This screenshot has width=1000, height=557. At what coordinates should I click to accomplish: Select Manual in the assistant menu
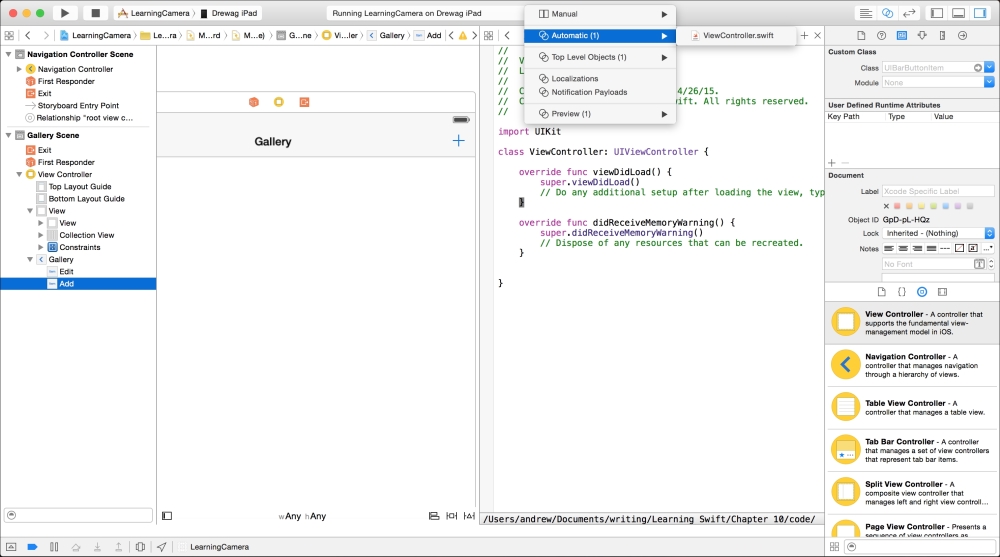[x=599, y=14]
